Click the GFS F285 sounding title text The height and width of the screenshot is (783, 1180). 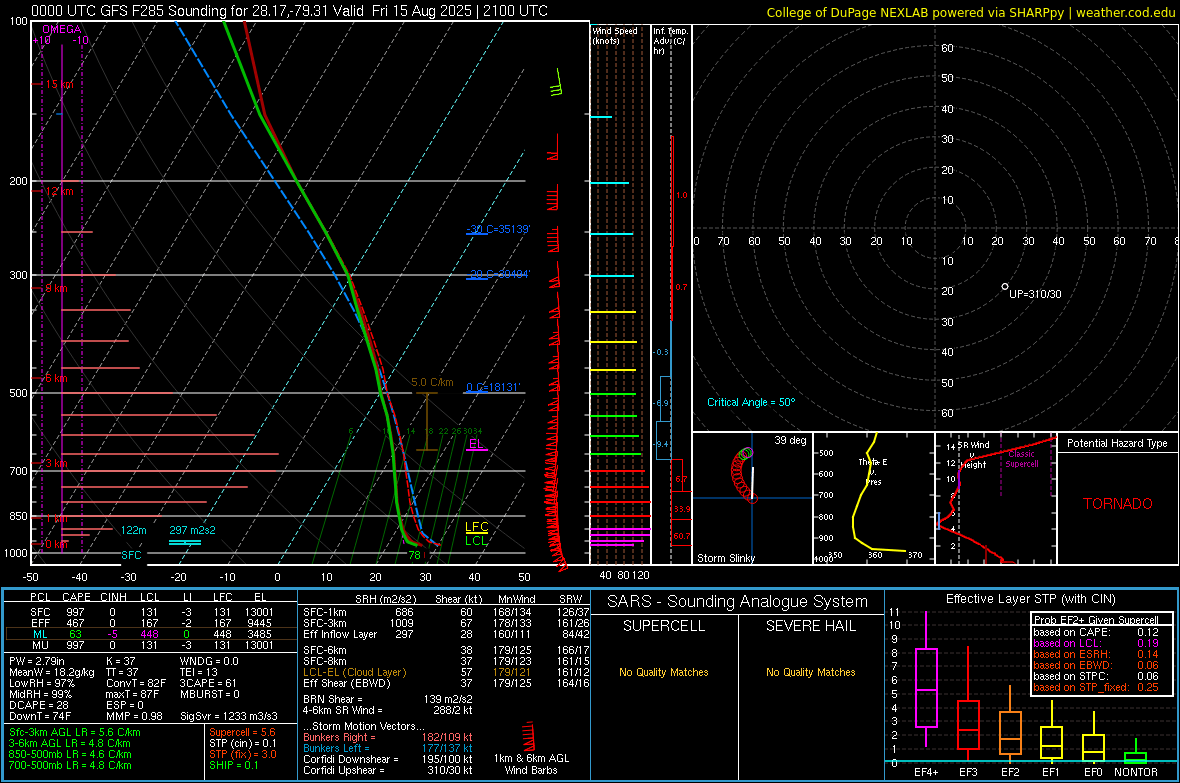(289, 11)
